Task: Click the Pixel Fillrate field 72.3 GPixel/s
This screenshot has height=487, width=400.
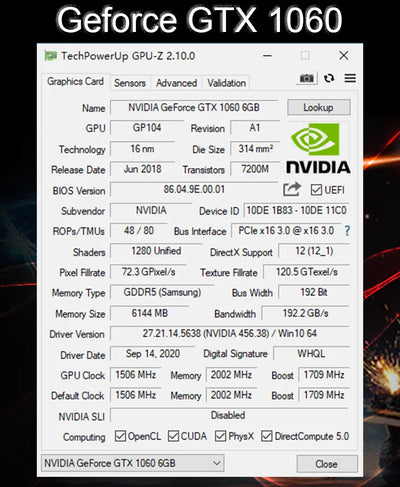Action: 148,272
